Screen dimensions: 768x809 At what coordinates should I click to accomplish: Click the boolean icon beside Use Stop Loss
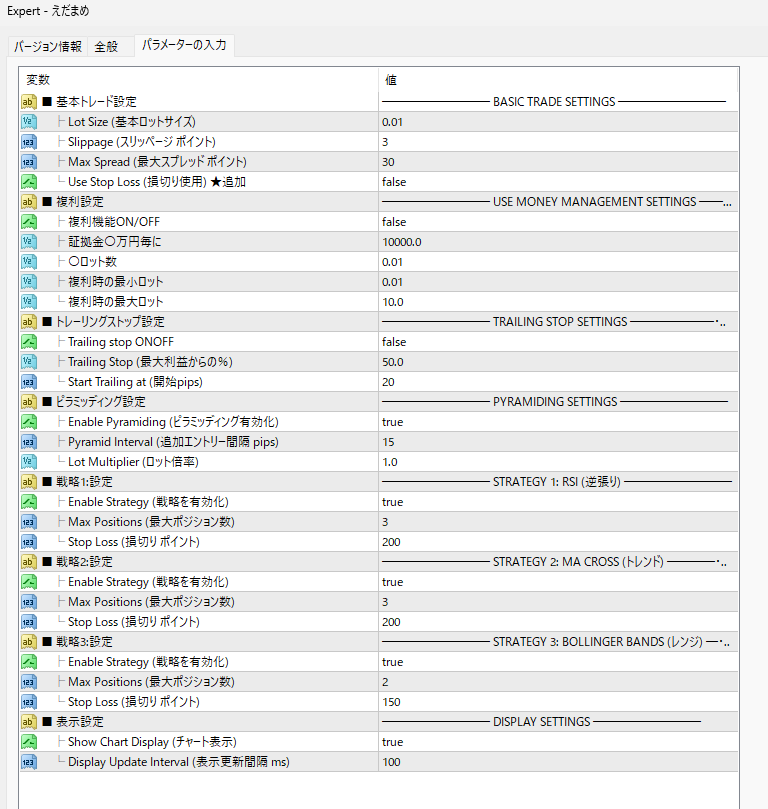(29, 182)
